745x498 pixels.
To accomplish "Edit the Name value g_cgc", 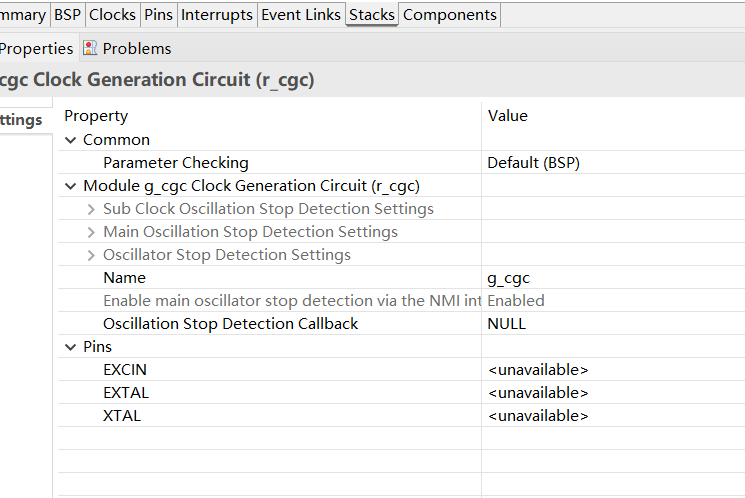I will click(x=508, y=278).
